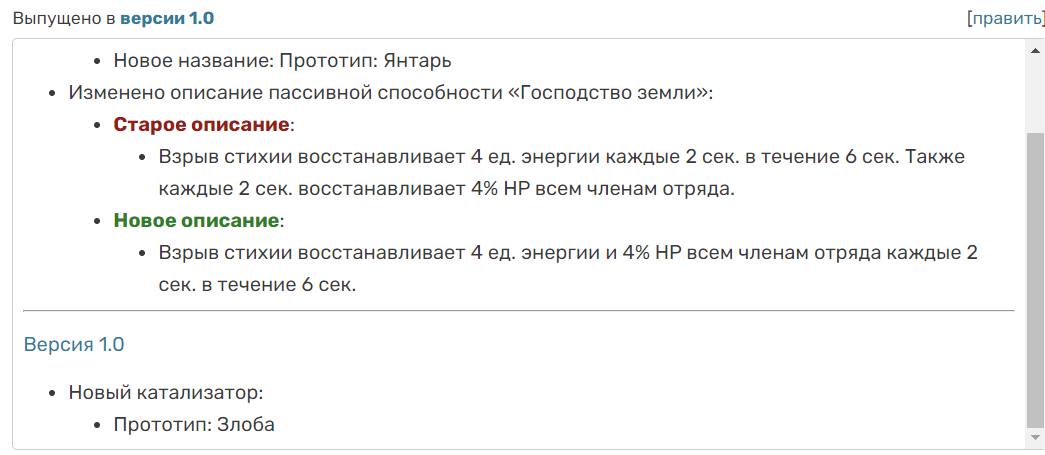Click the scrollbar down arrow

tap(1035, 439)
